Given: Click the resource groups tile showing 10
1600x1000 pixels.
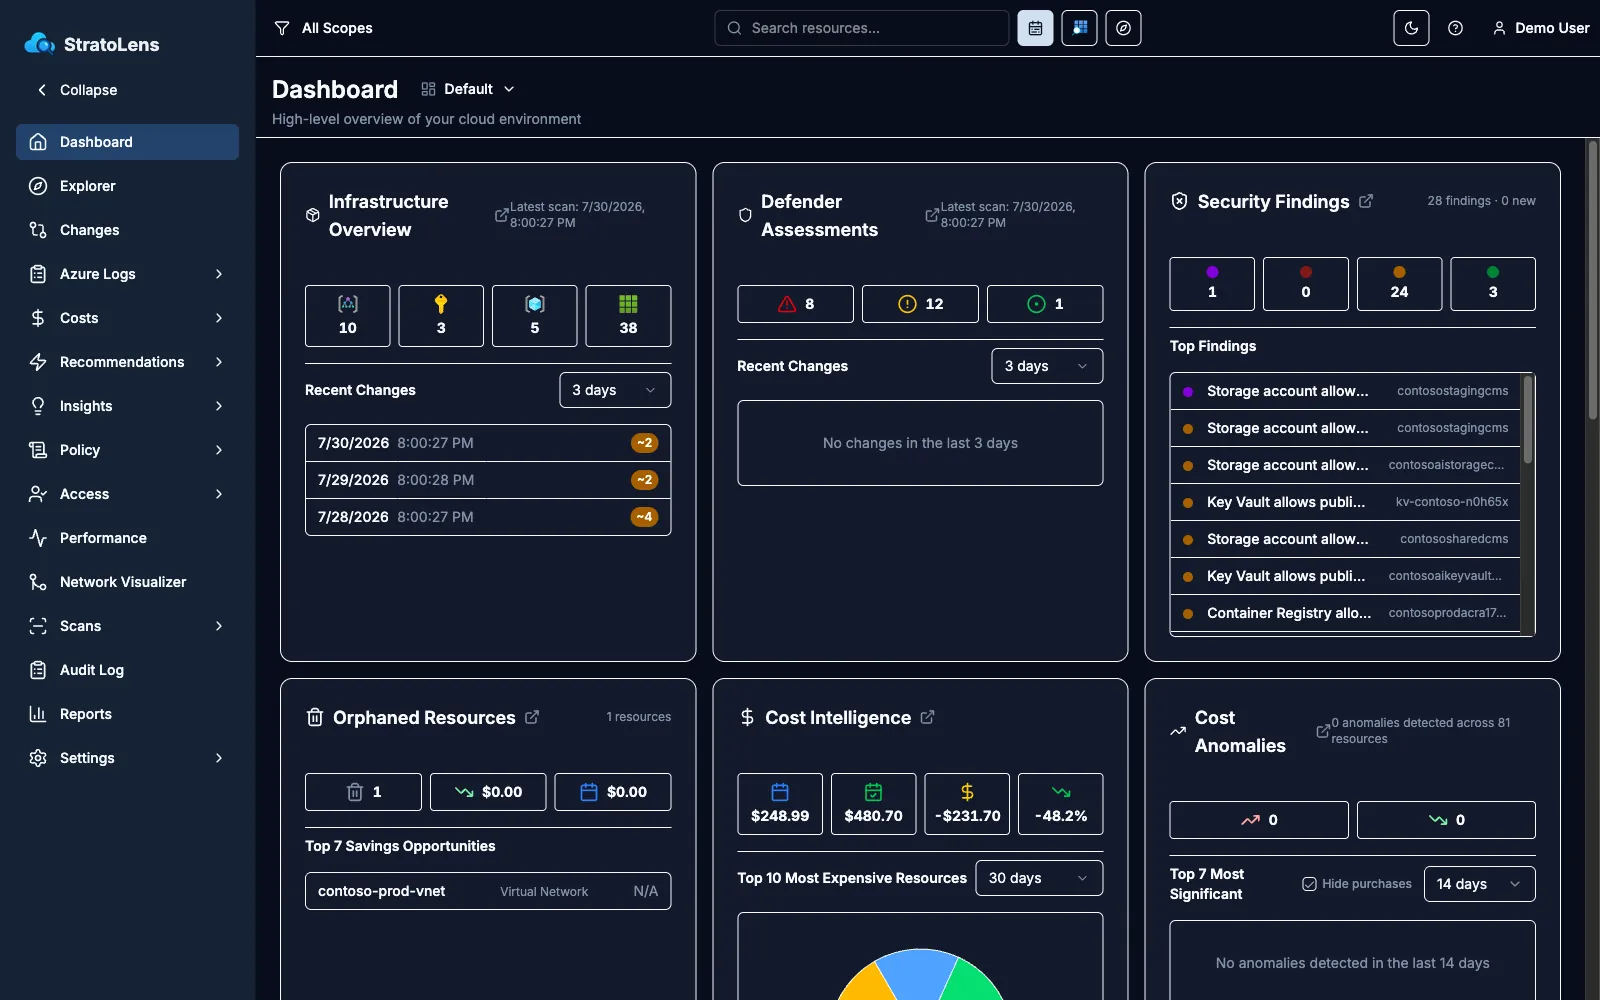Looking at the screenshot, I should [x=347, y=316].
